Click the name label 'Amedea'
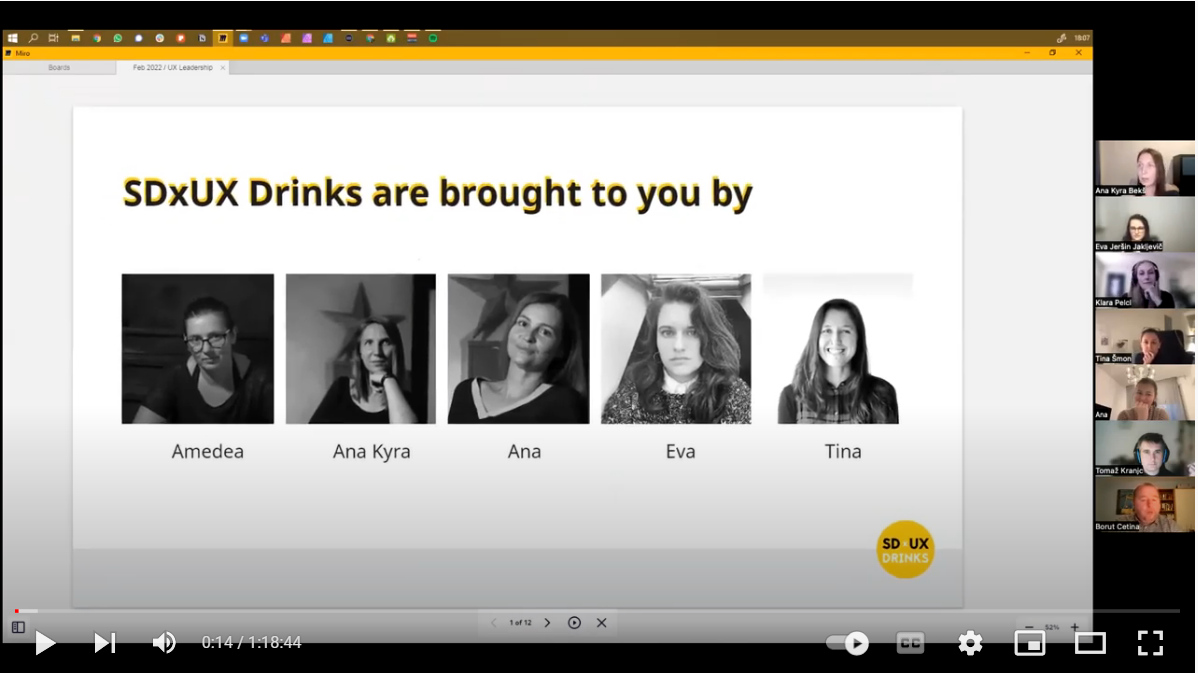Image resolution: width=1198 pixels, height=673 pixels. click(208, 451)
